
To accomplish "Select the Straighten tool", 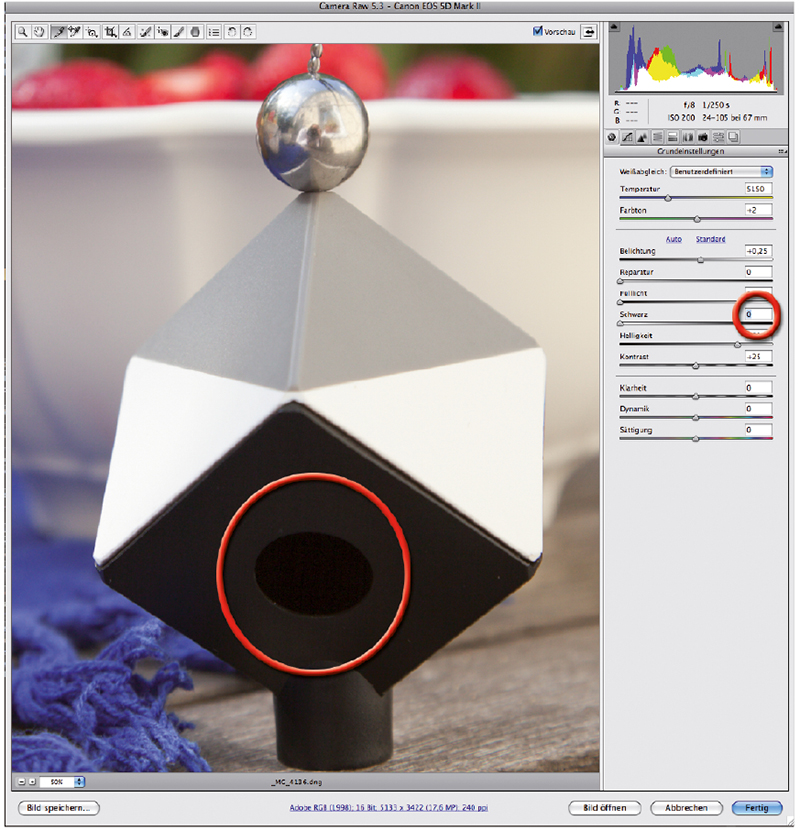I will point(127,32).
